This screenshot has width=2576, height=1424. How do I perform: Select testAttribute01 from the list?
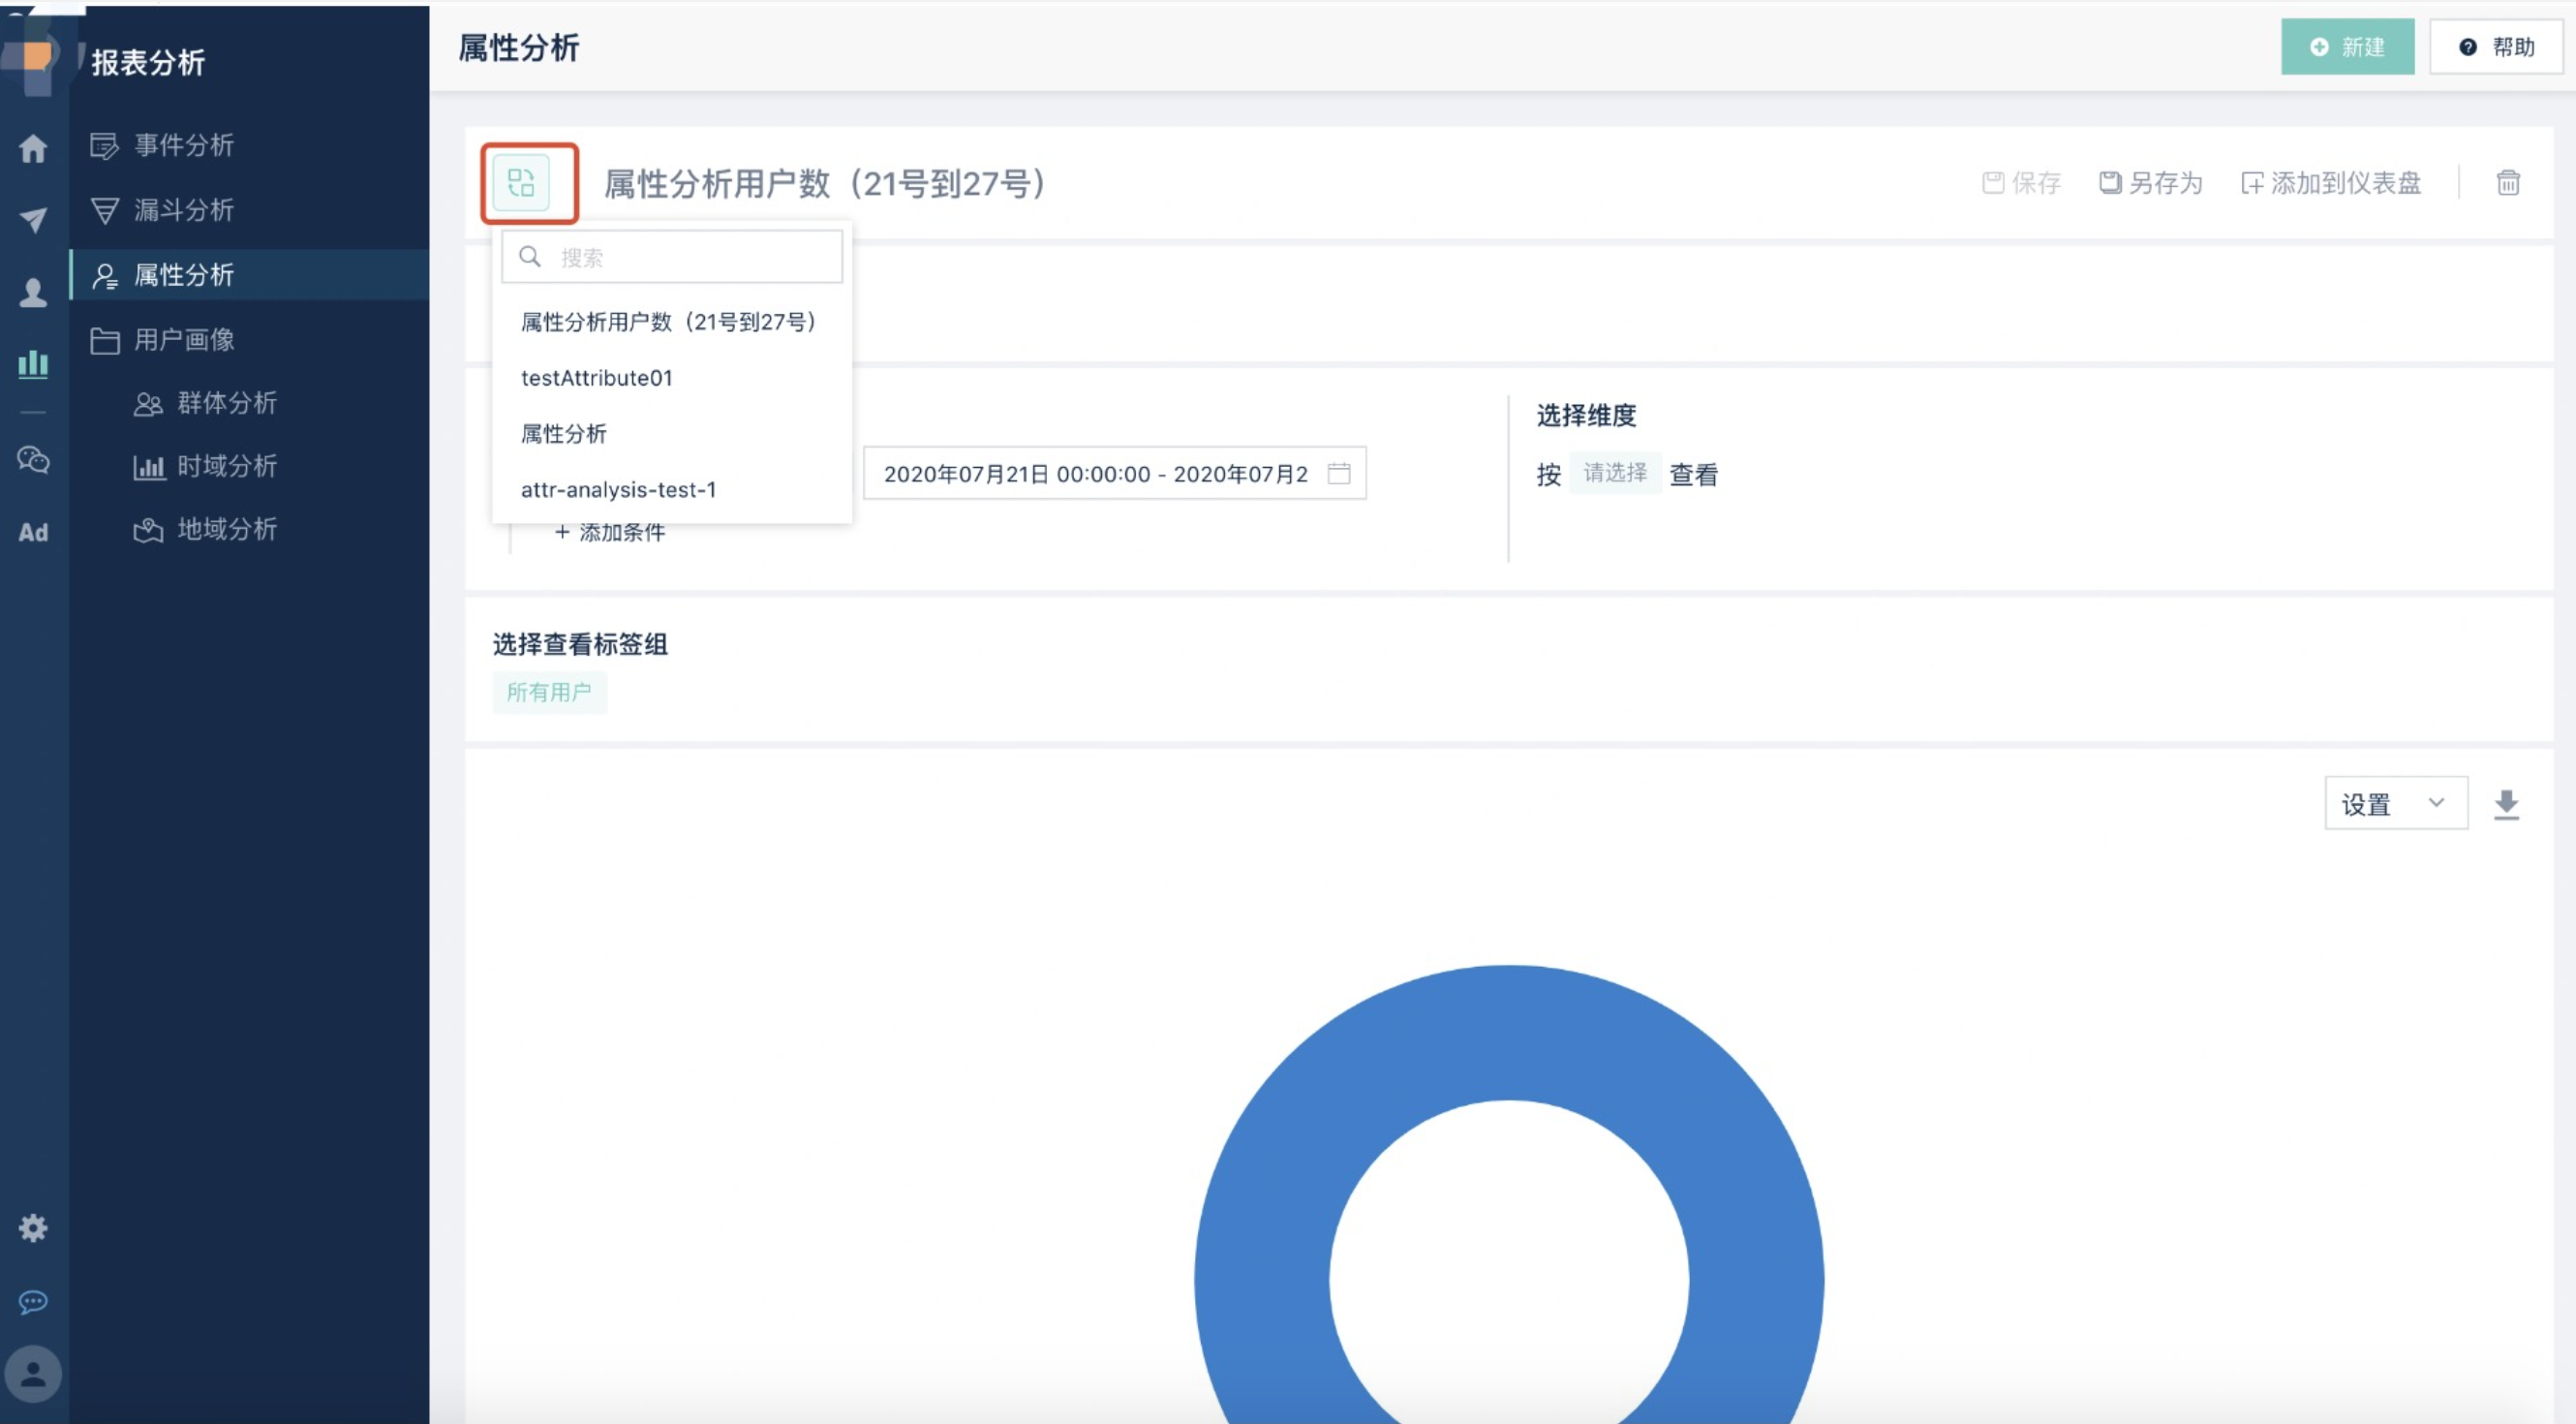672,378
